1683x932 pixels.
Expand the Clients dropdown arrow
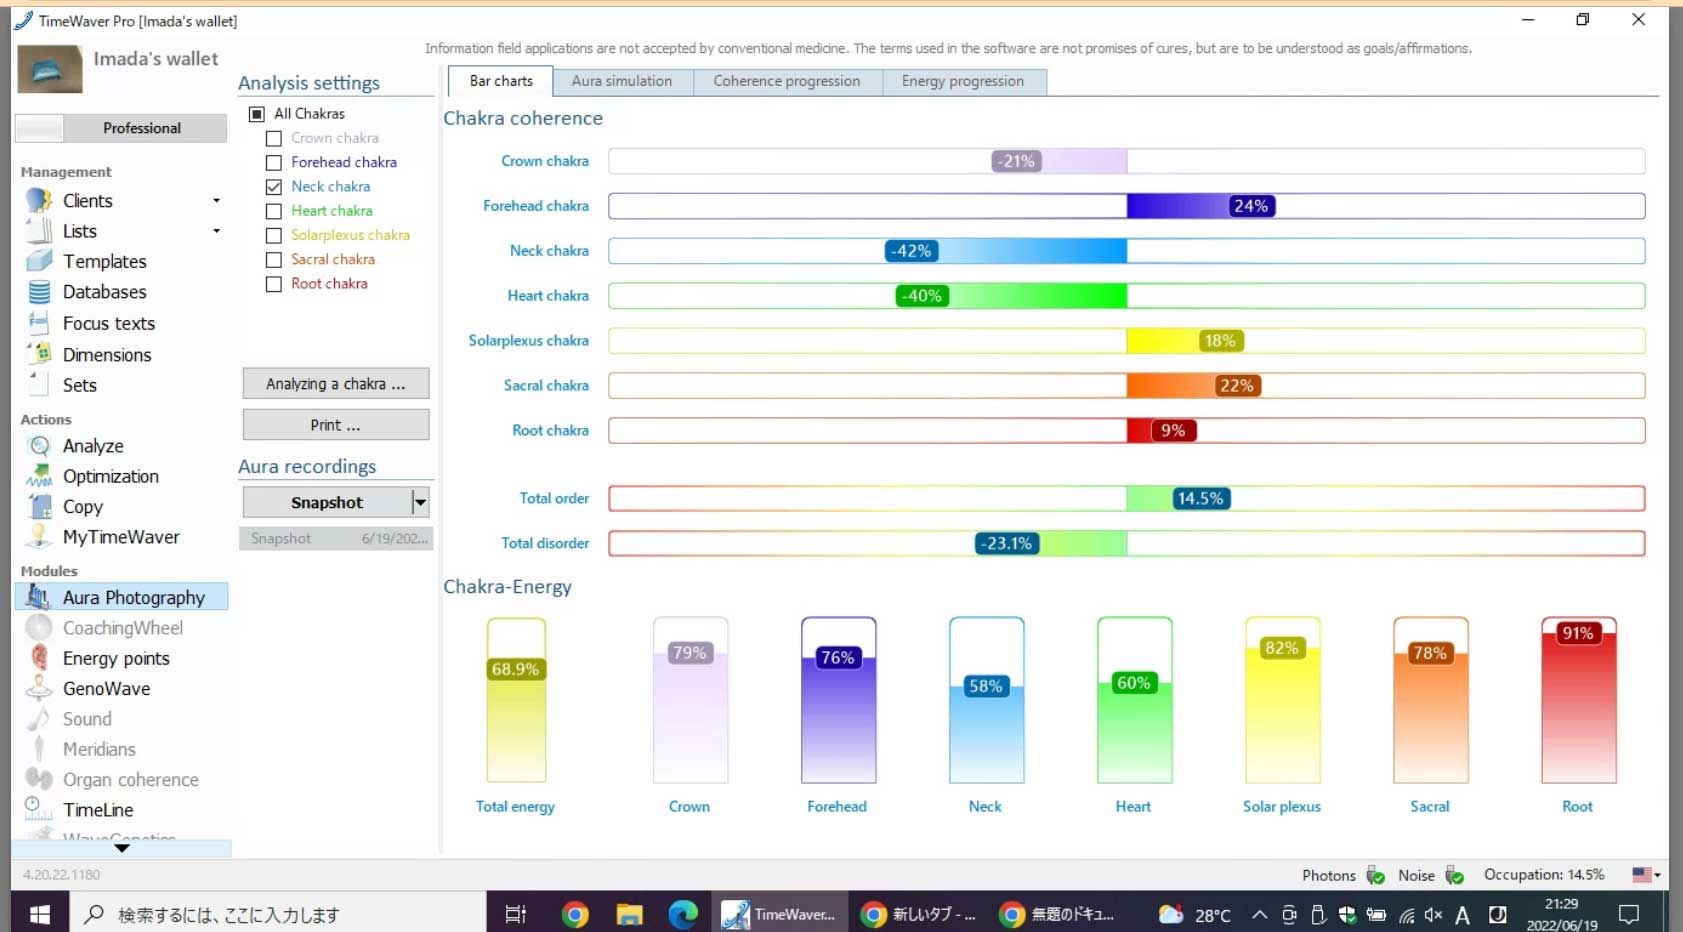click(216, 201)
